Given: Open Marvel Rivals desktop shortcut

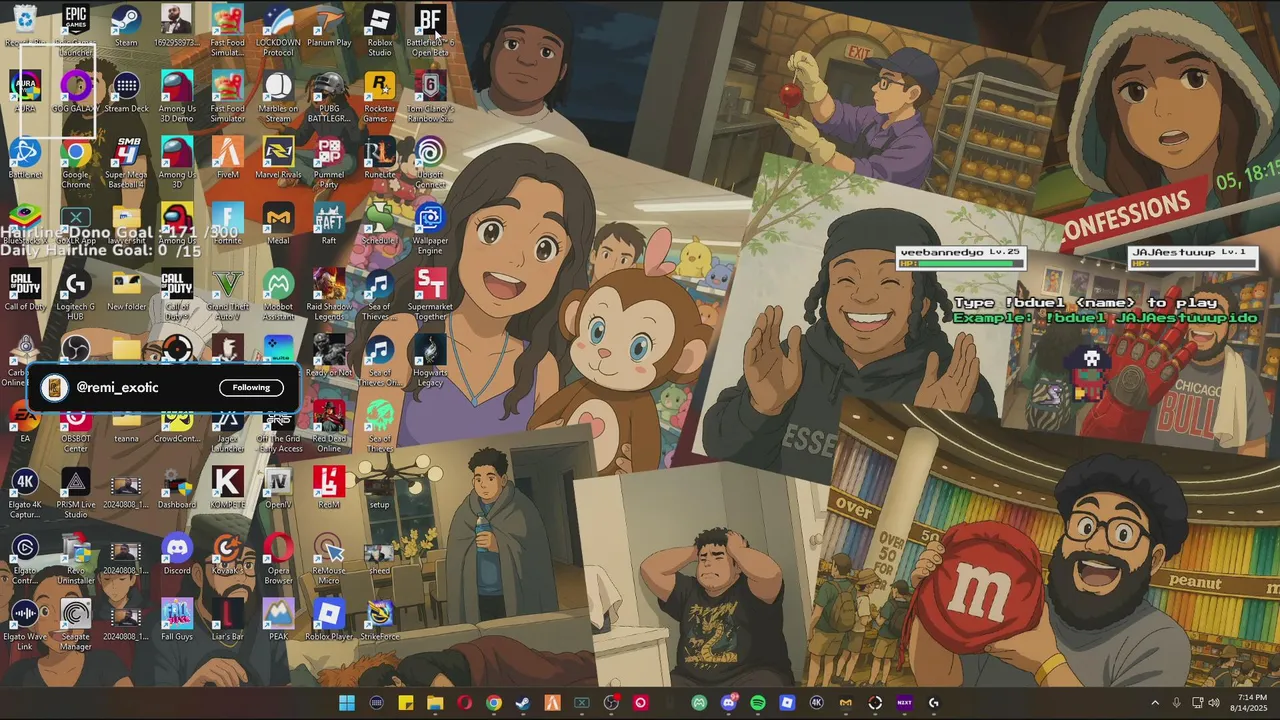Looking at the screenshot, I should 278,158.
